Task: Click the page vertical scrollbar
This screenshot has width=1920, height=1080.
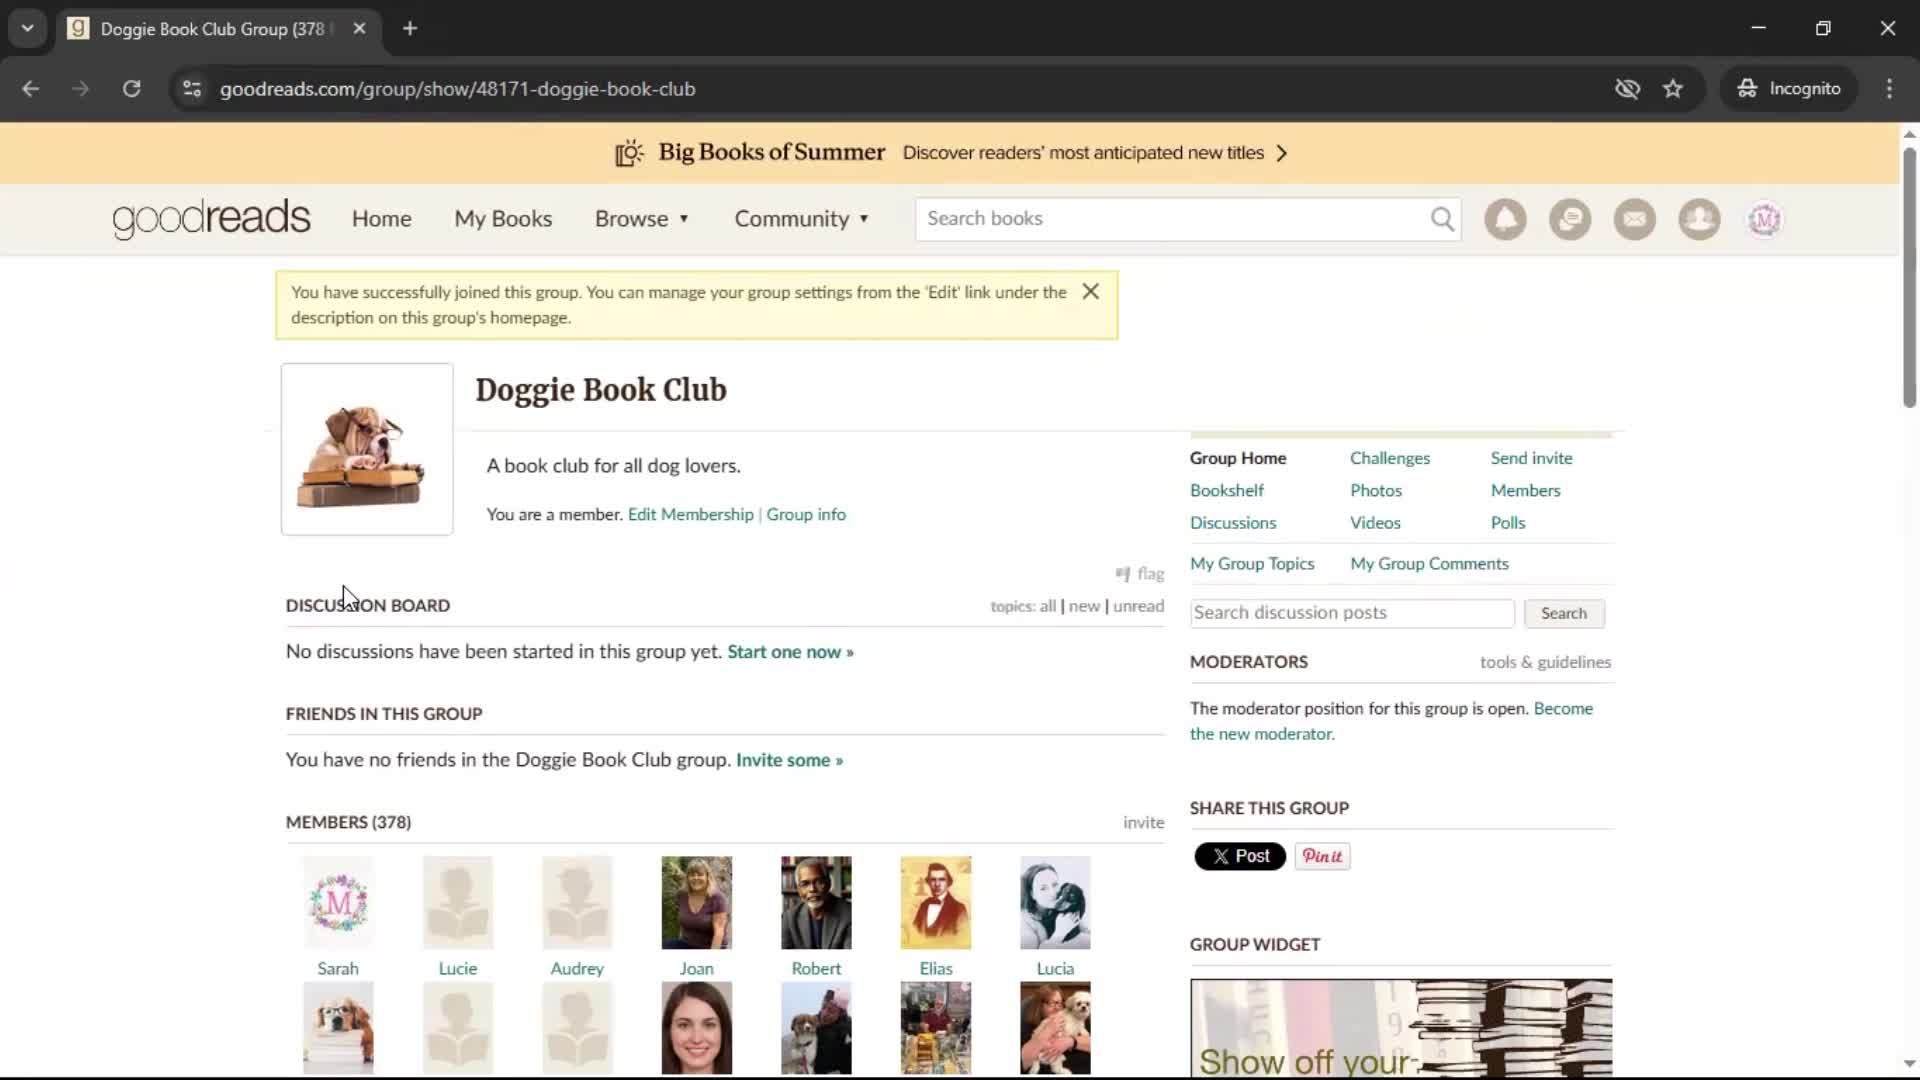Action: pos(1909,278)
